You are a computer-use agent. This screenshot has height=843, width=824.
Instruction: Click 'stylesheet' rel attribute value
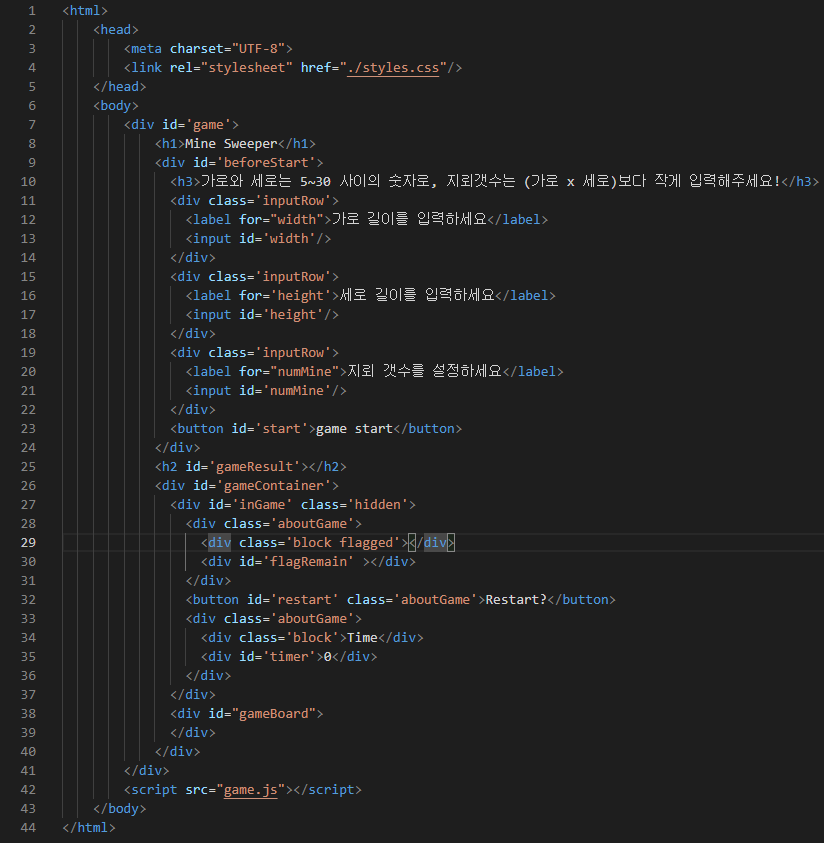[x=247, y=68]
